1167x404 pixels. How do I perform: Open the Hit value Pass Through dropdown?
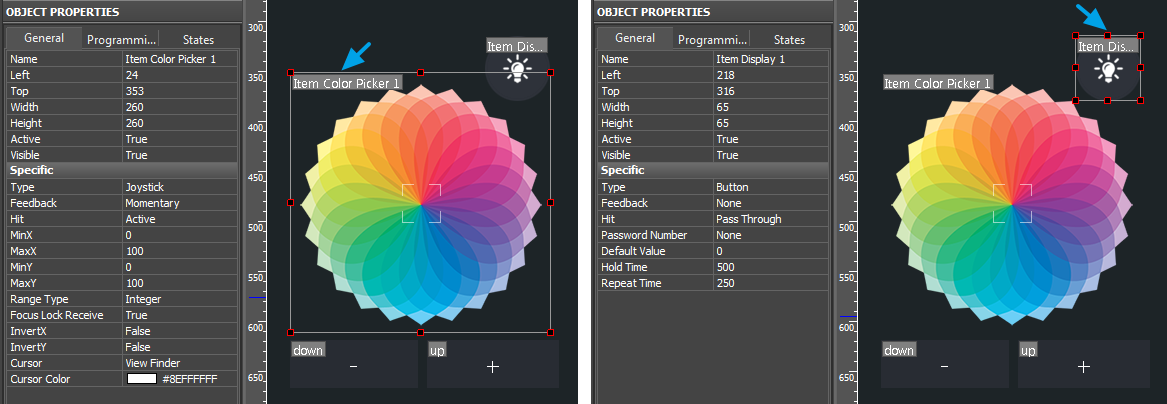tap(770, 219)
